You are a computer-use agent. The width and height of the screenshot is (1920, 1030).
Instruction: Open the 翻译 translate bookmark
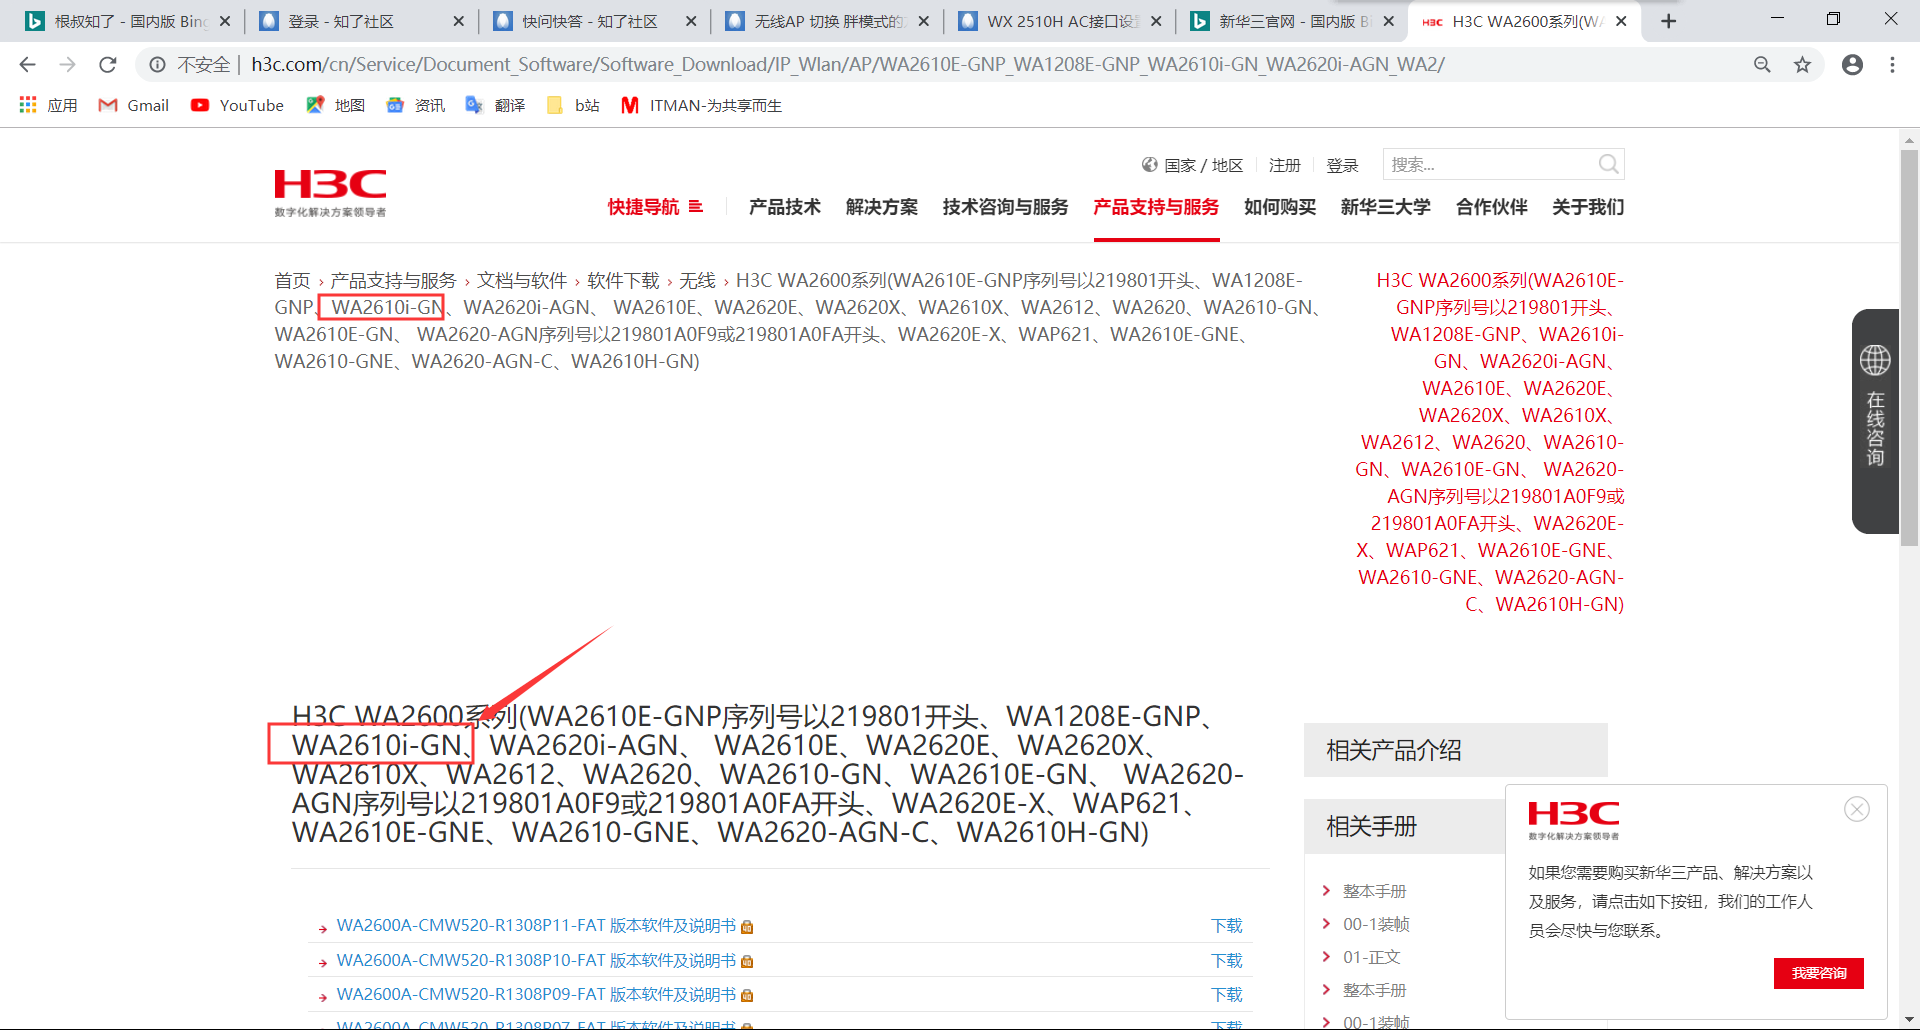(495, 105)
